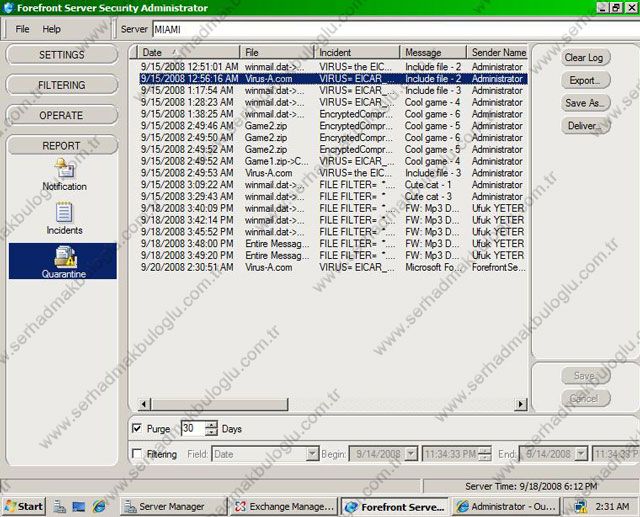Sort list by Sender Name column header
Image resolution: width=640 pixels, height=517 pixels.
497,52
